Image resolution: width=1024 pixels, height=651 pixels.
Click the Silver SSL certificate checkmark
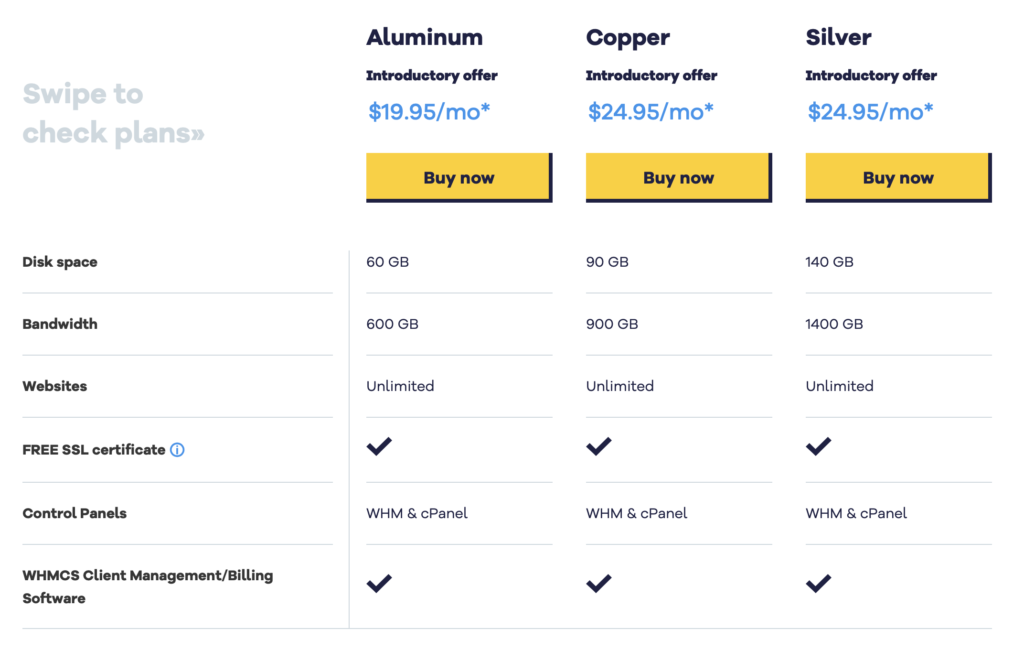pyautogui.click(x=818, y=446)
